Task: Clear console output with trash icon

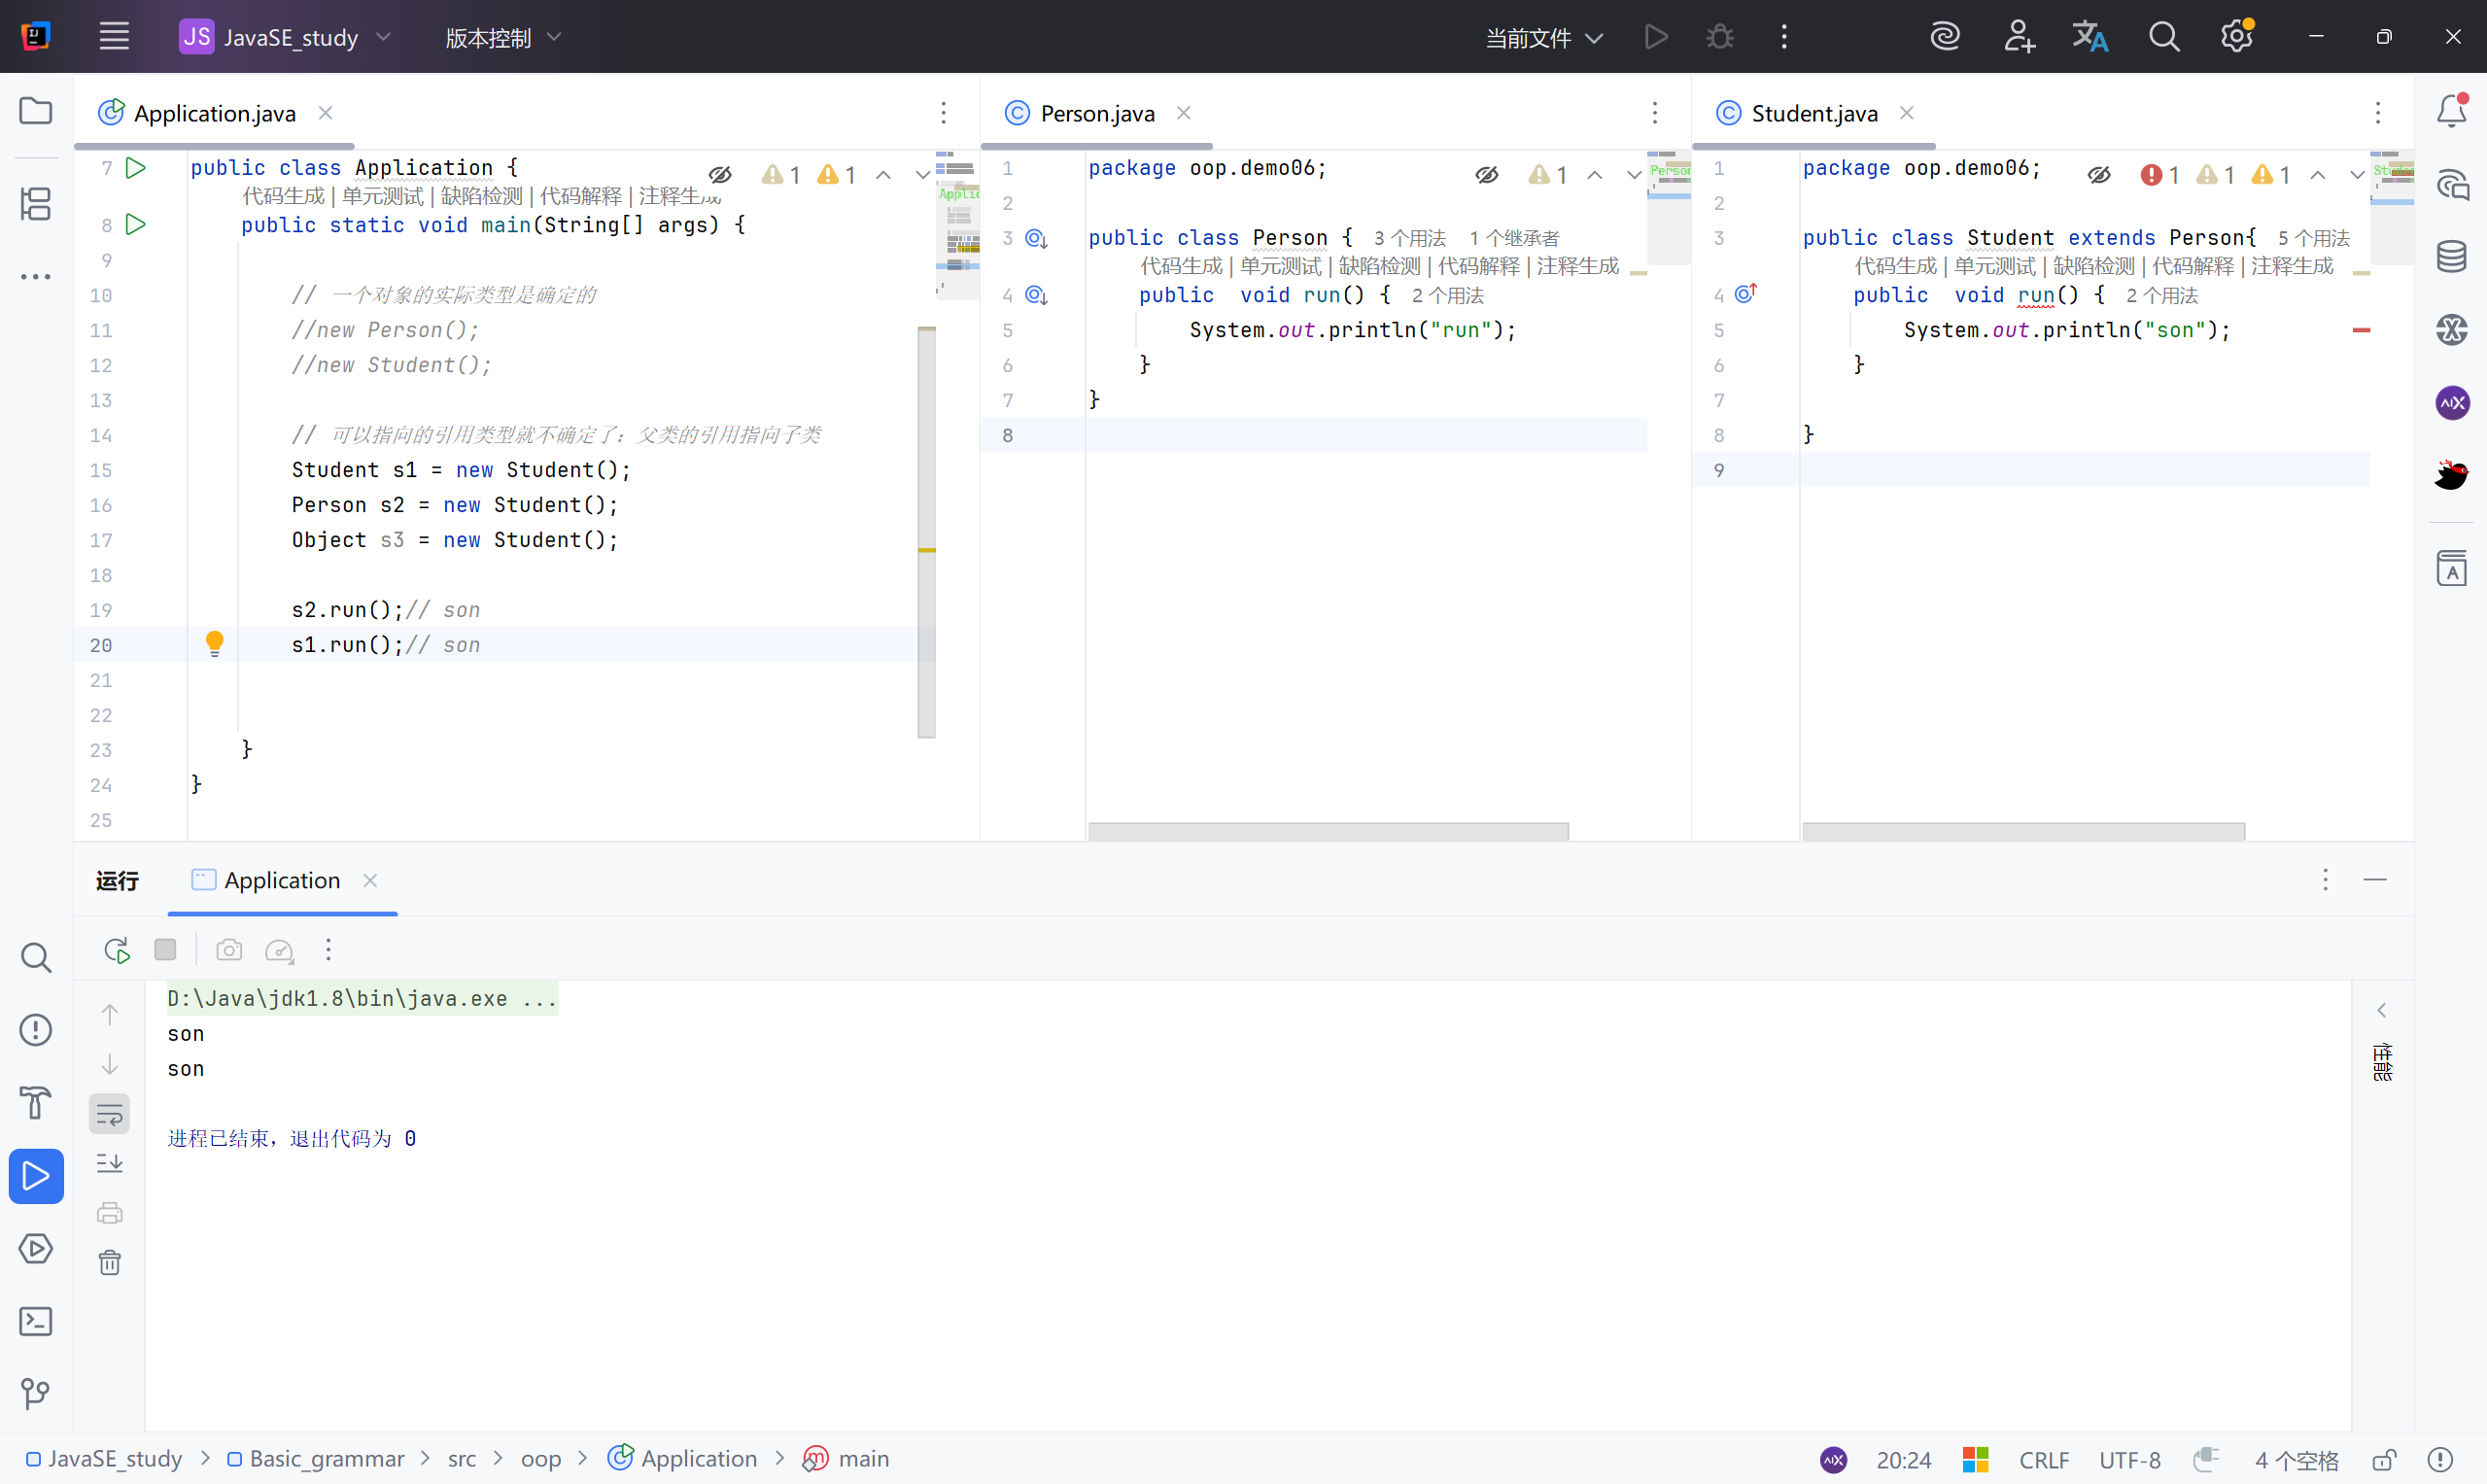Action: click(110, 1263)
